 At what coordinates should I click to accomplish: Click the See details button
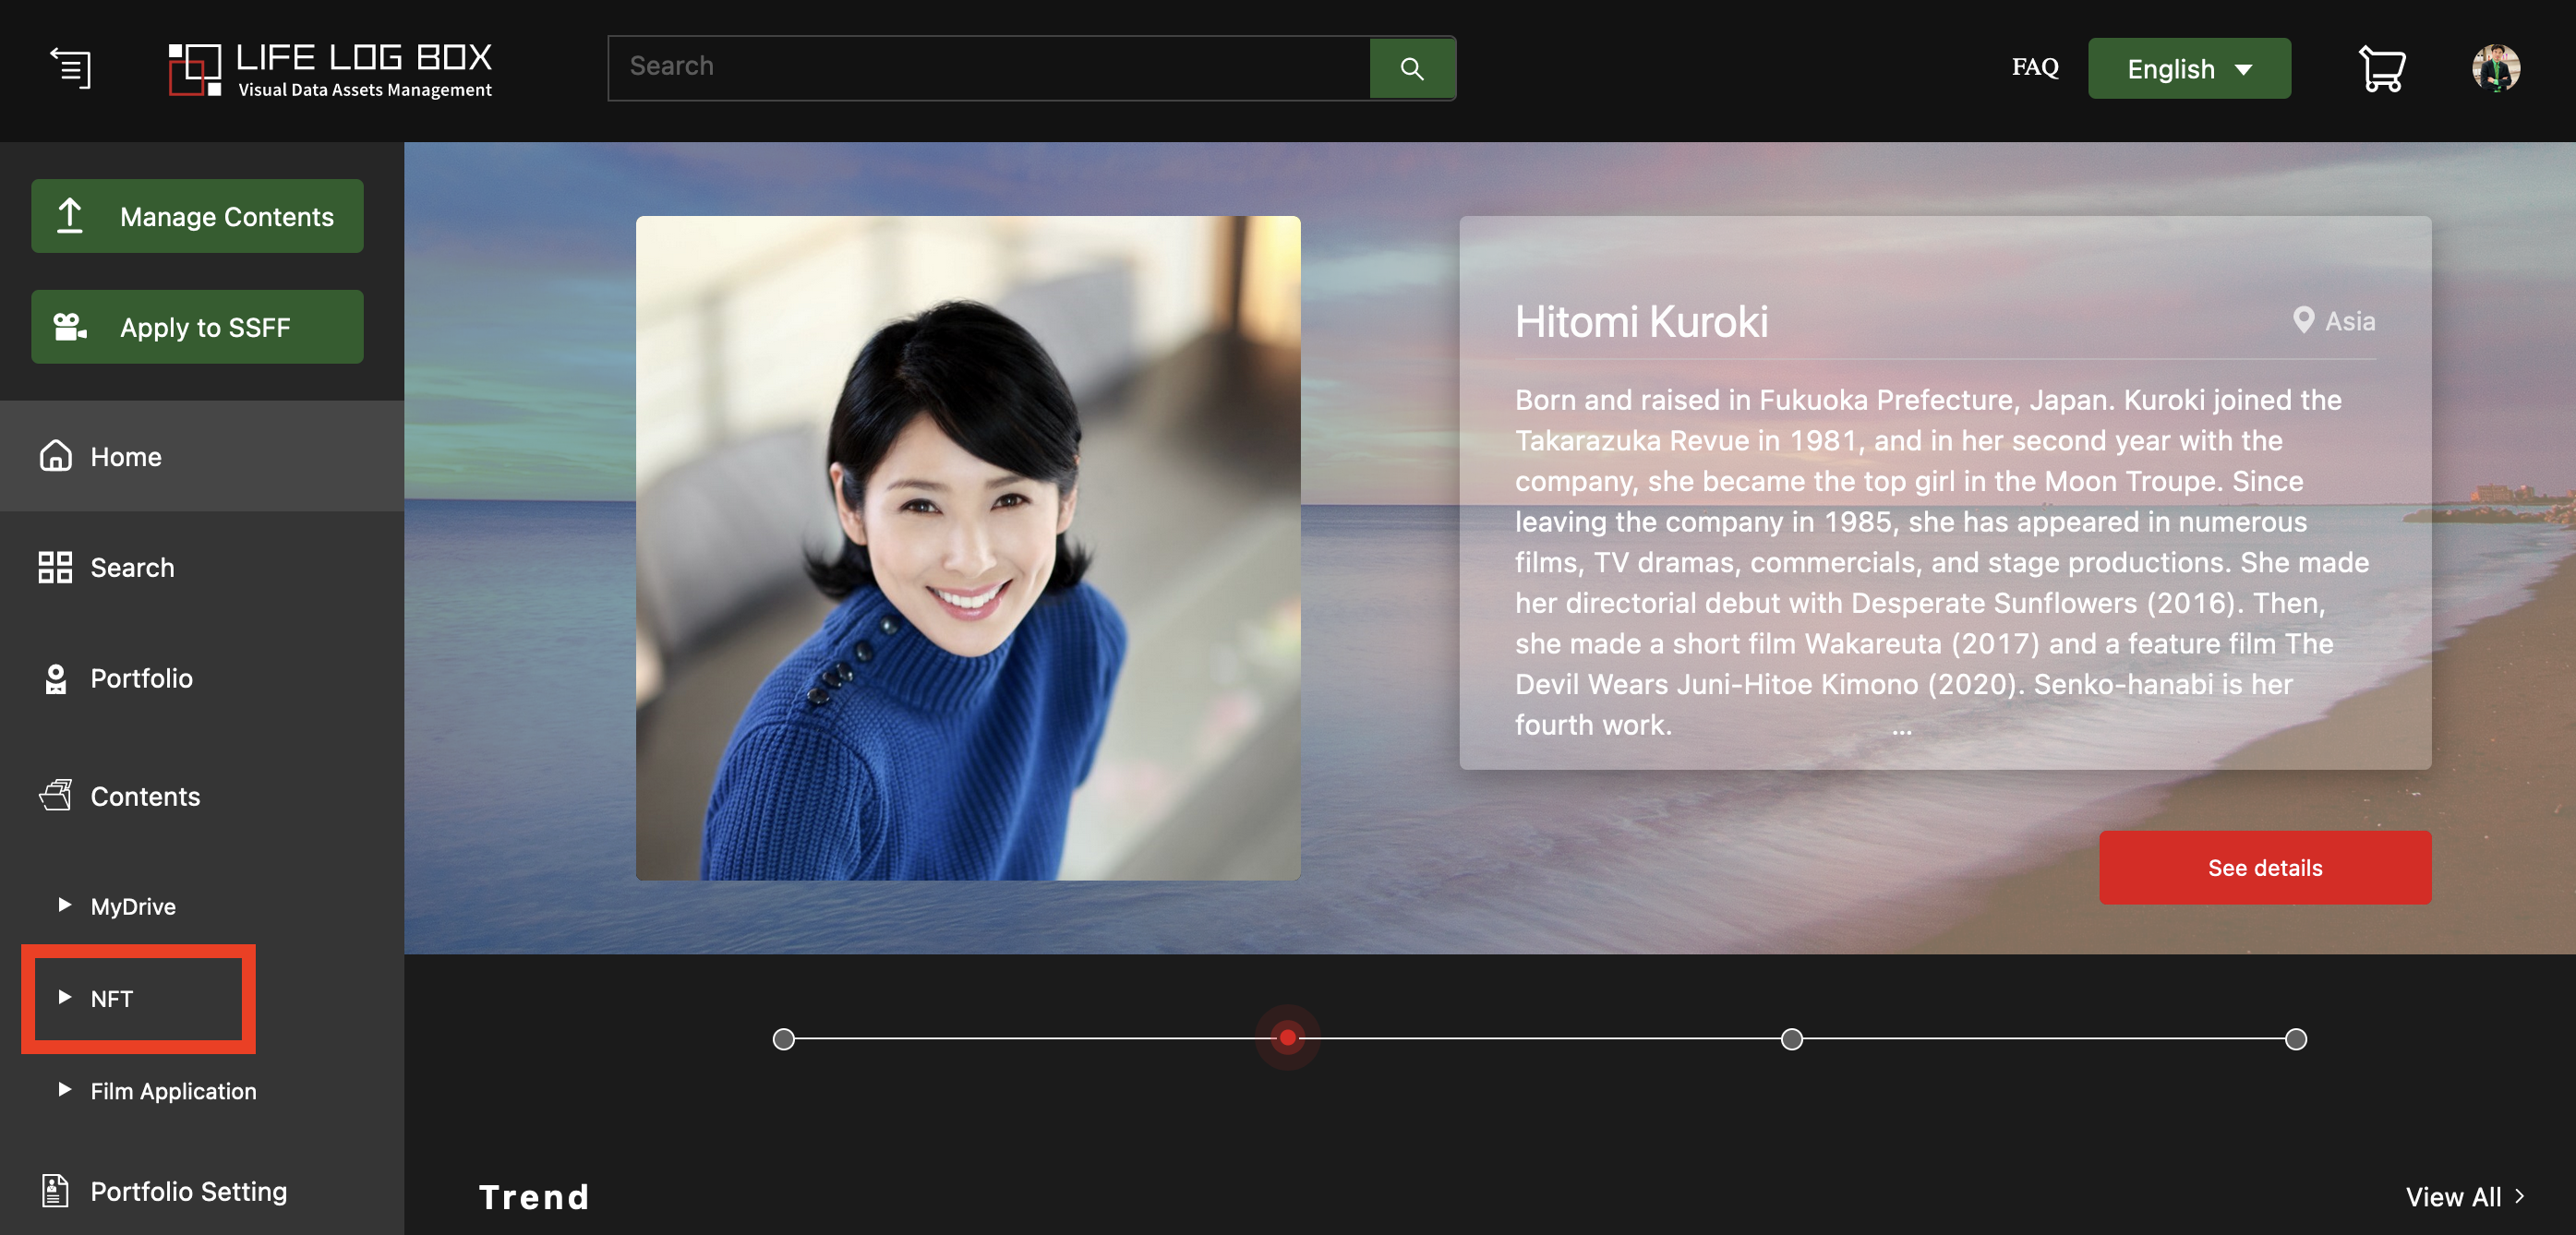[x=2265, y=867]
